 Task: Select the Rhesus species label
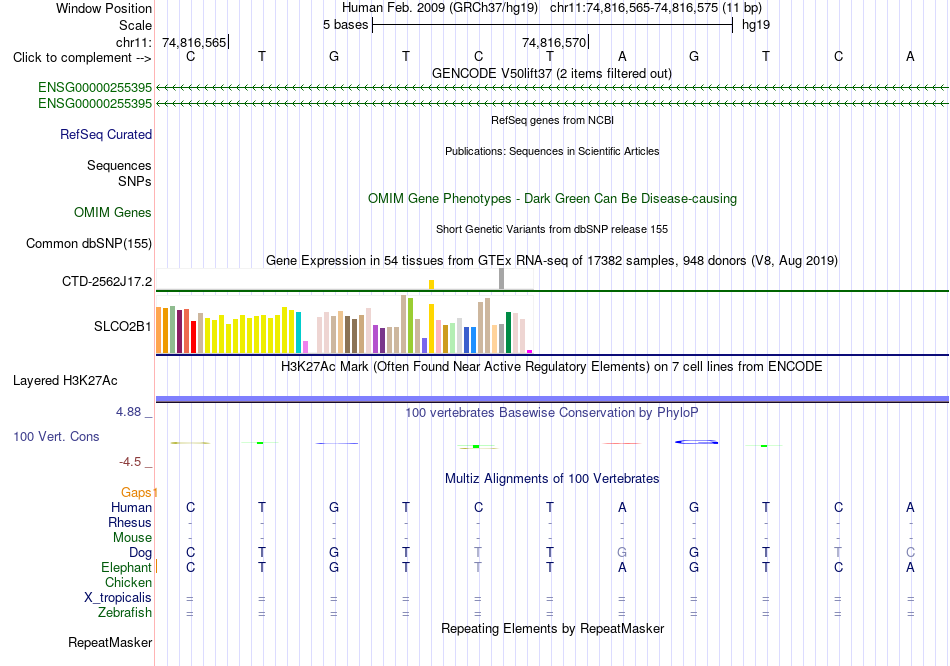[130, 522]
